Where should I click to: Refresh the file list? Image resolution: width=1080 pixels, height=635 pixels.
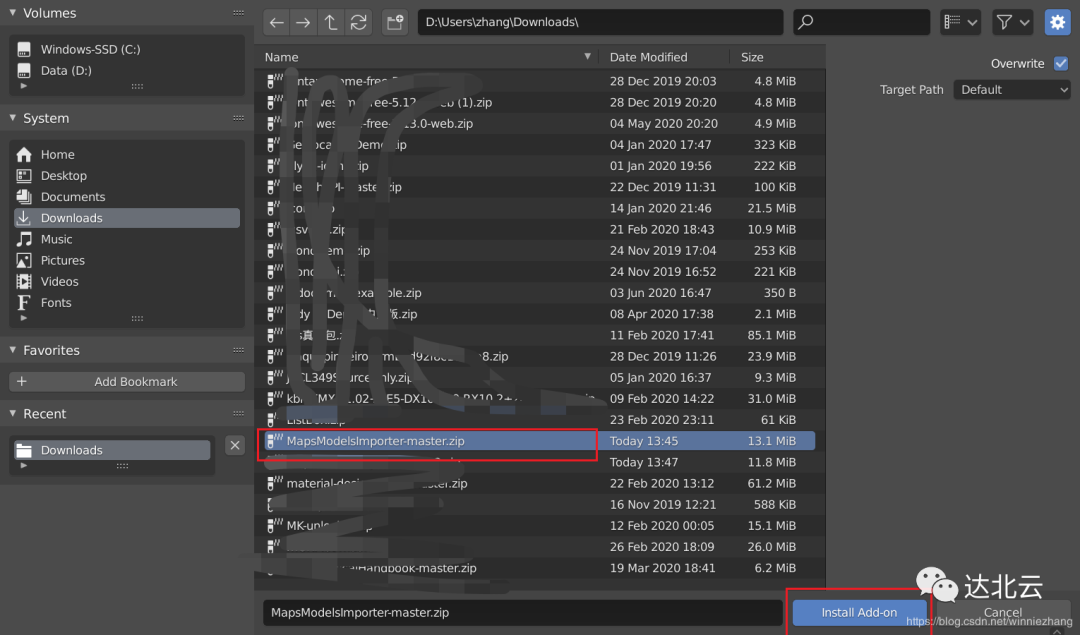[x=358, y=22]
